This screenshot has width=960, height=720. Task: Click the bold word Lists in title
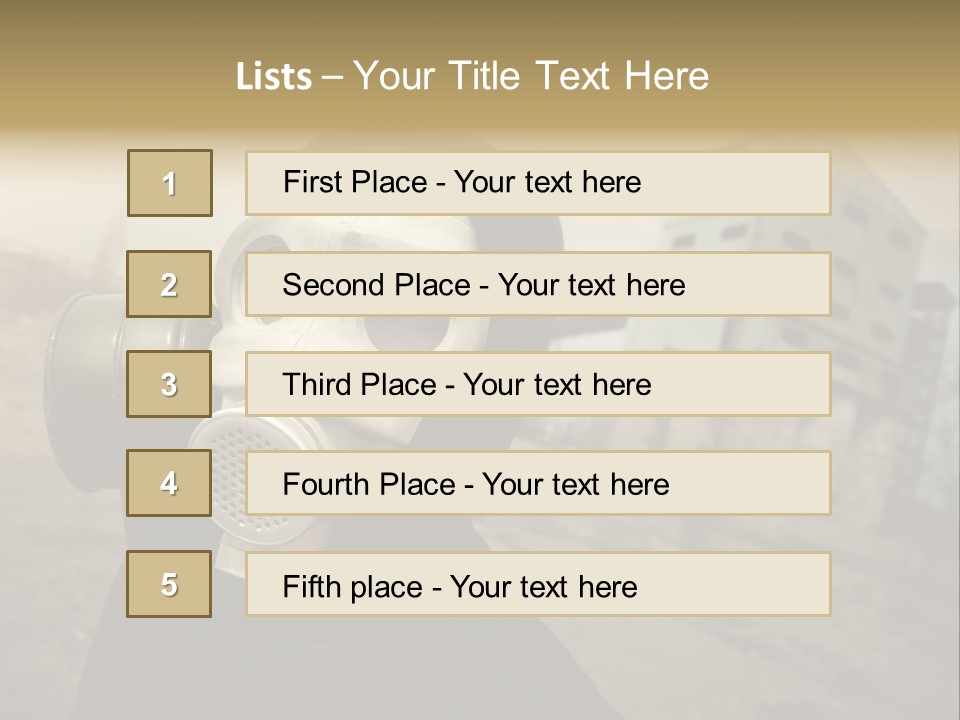pos(274,77)
